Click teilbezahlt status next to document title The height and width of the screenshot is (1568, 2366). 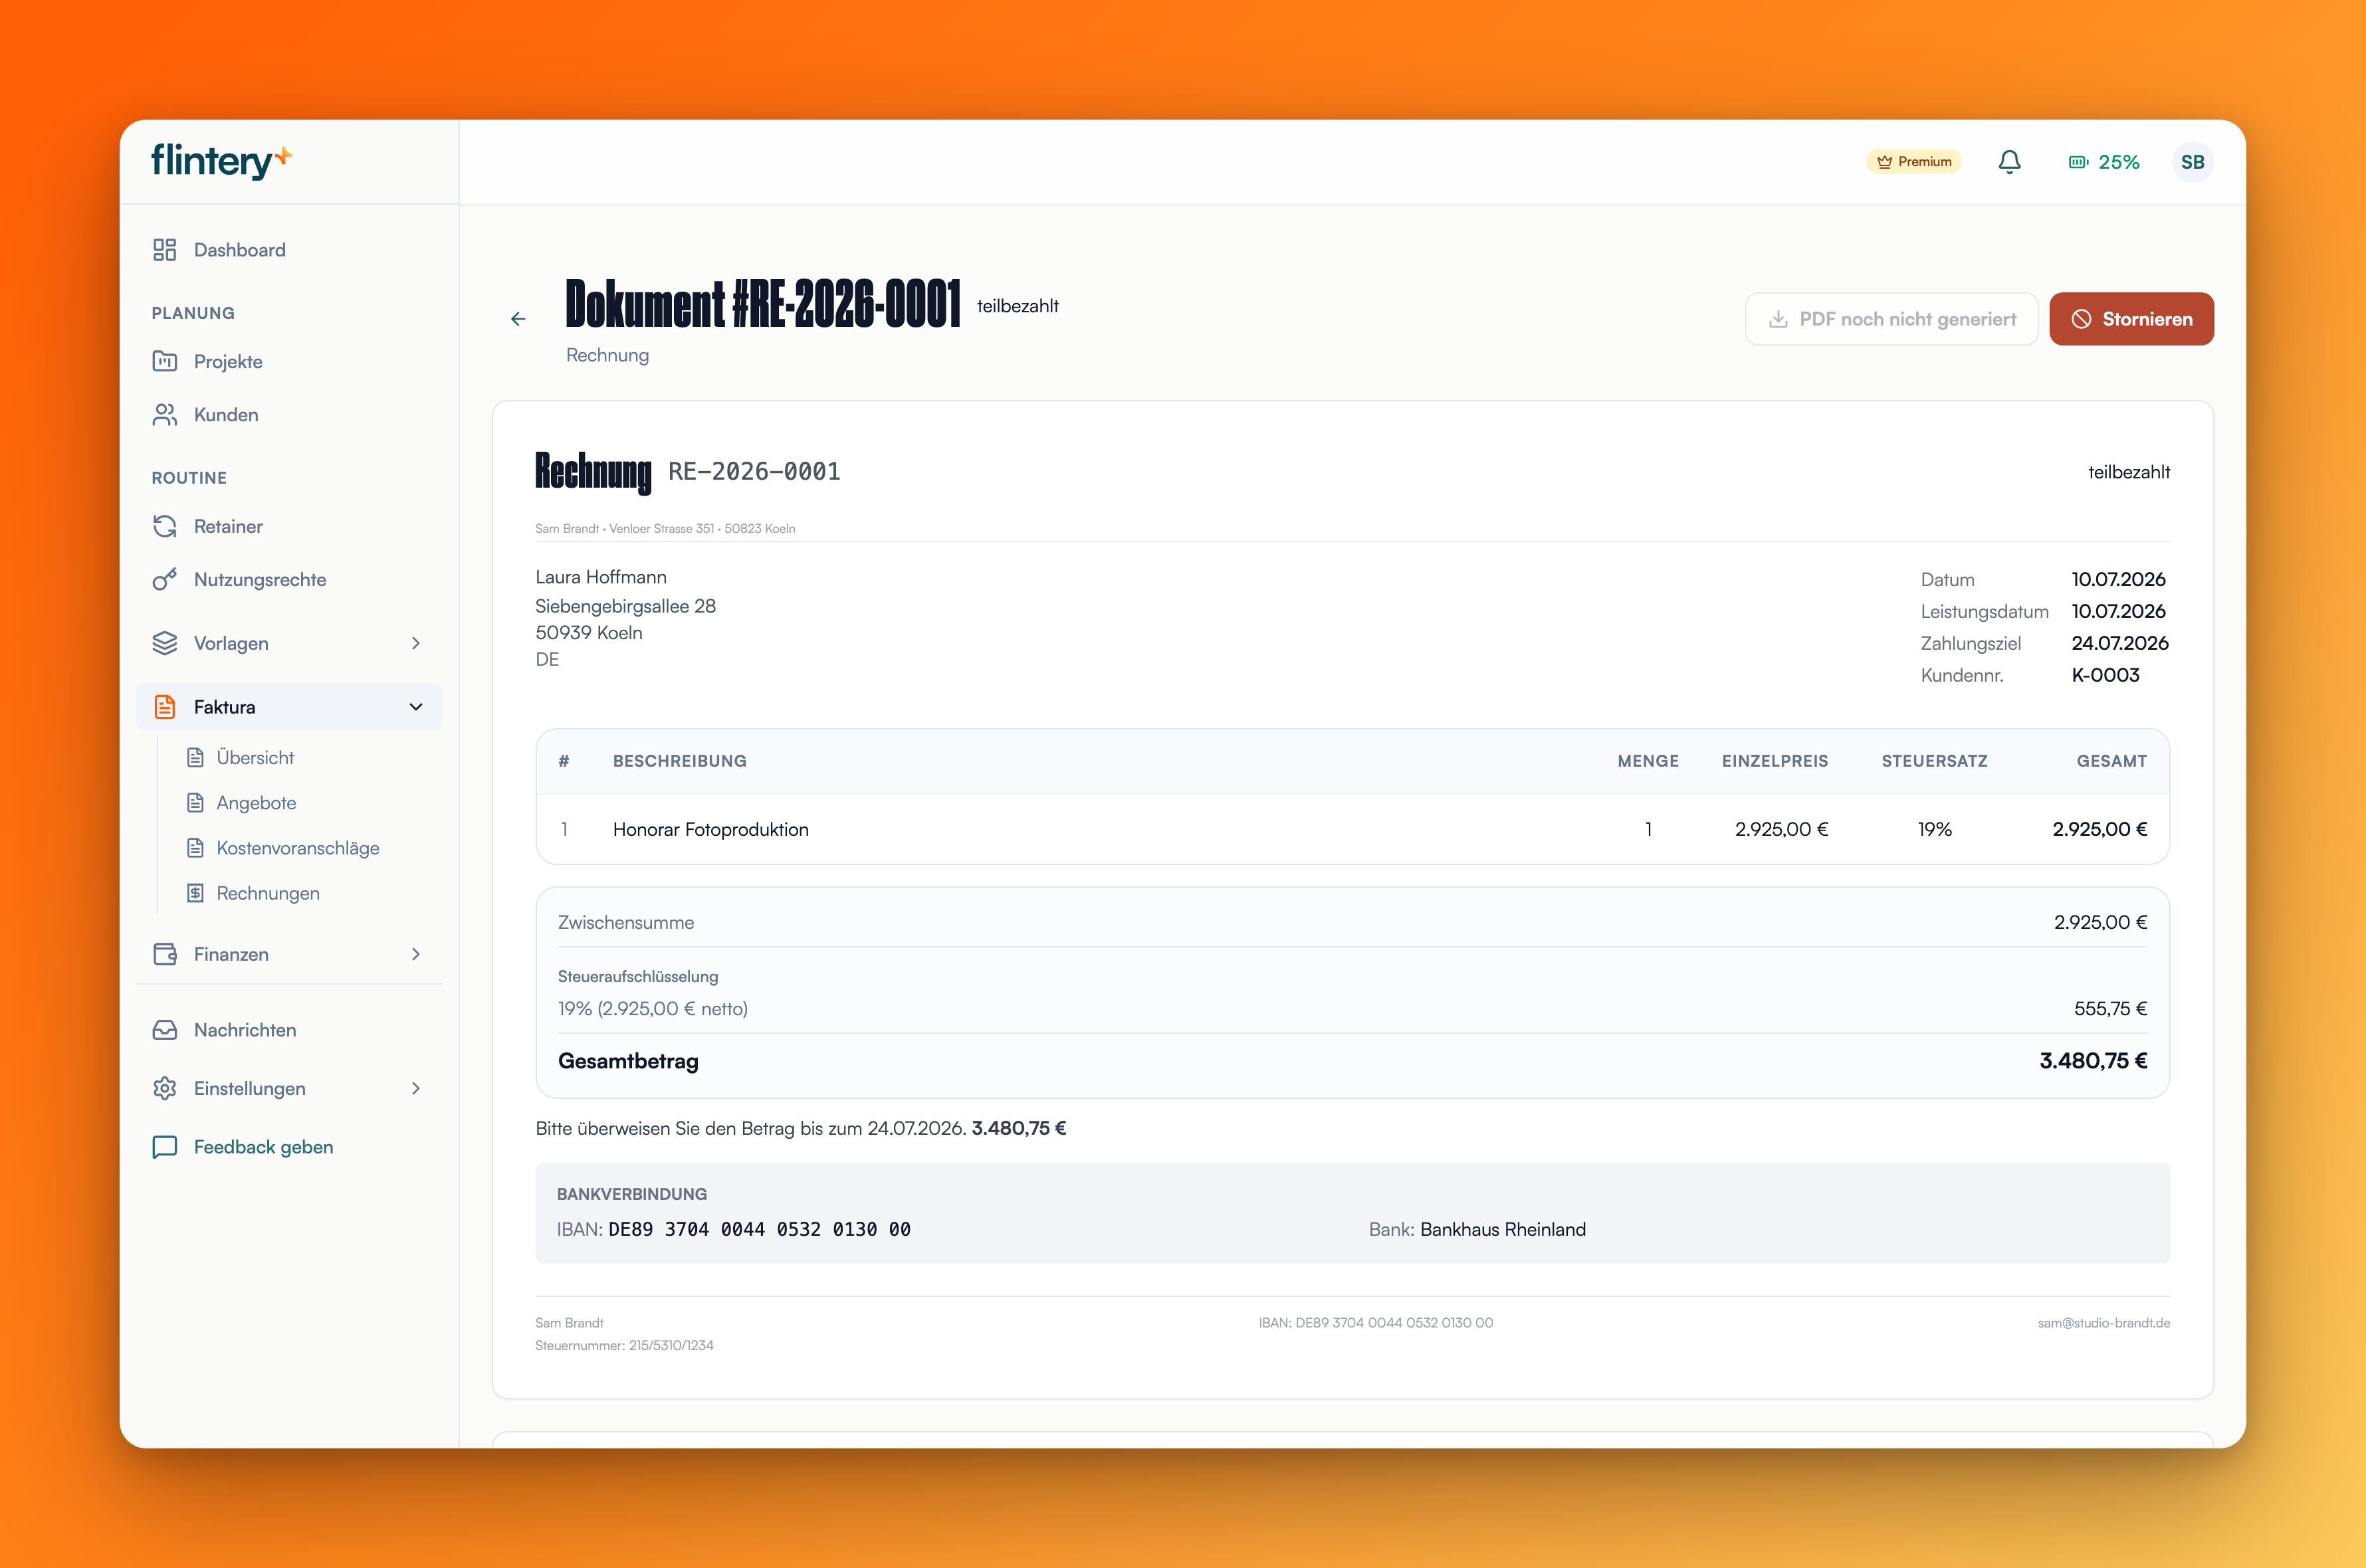[1017, 306]
